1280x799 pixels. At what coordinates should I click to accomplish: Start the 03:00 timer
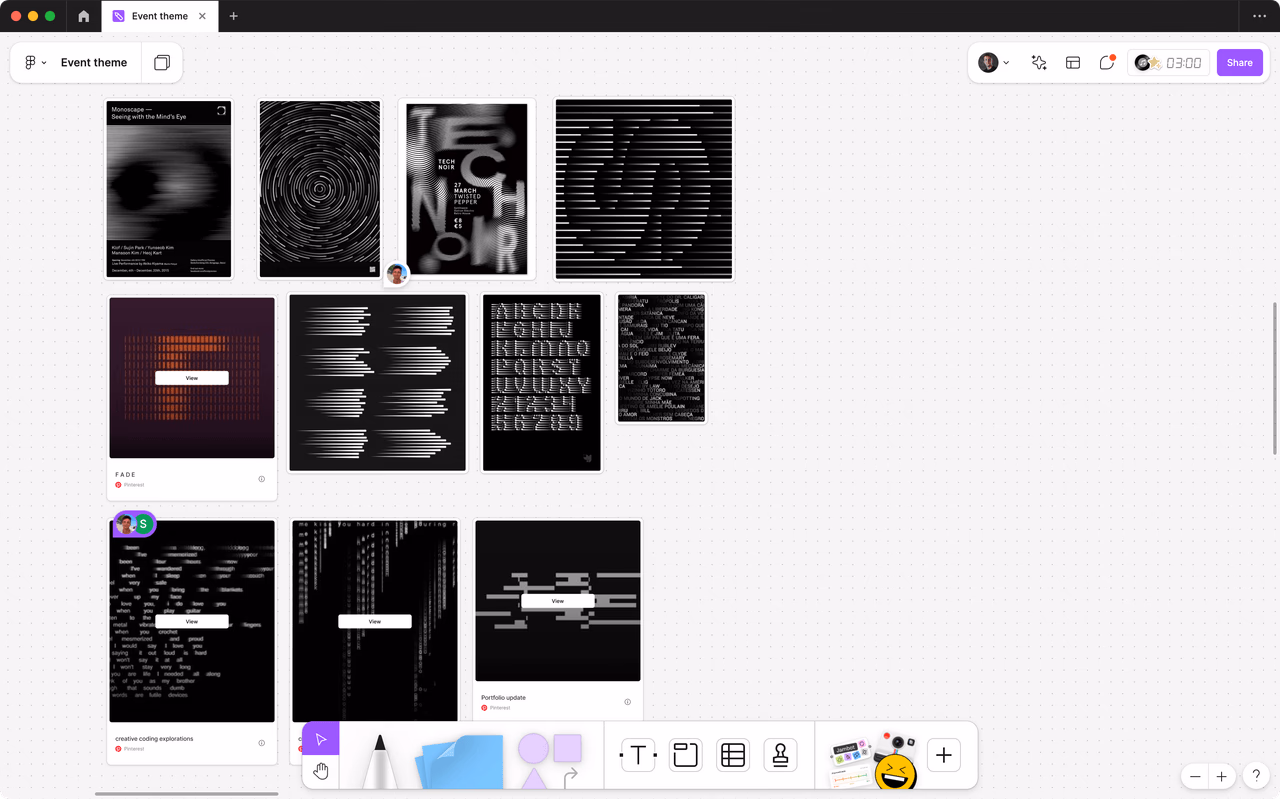coord(1169,63)
